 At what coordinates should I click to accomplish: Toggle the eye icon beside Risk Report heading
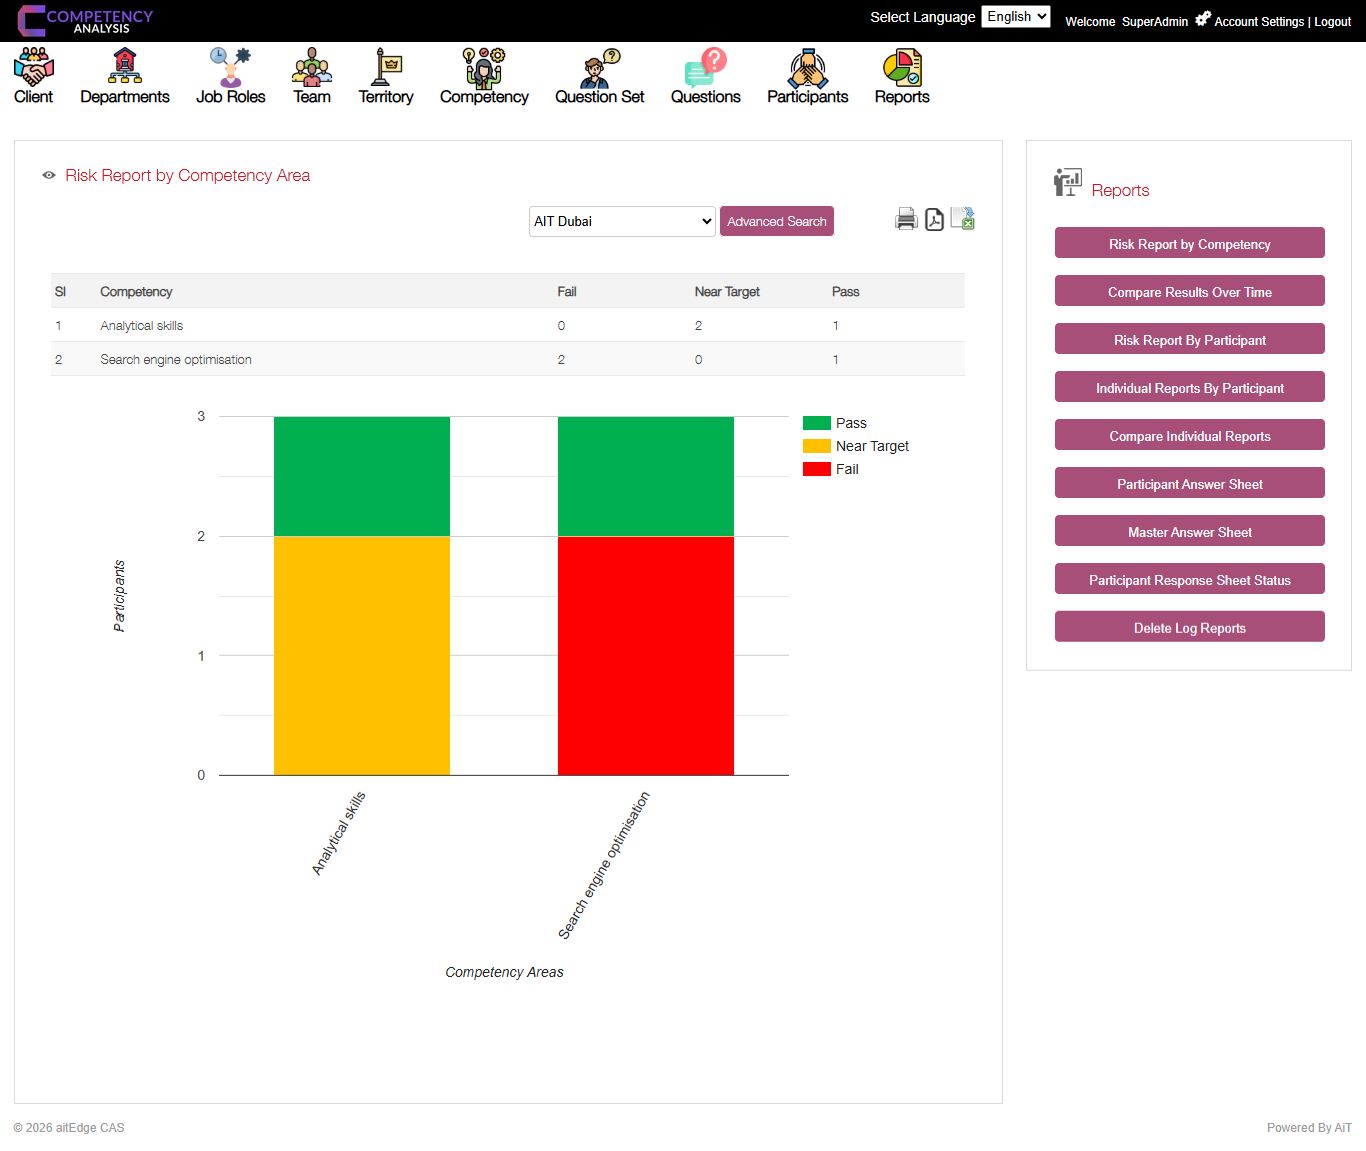click(x=48, y=175)
